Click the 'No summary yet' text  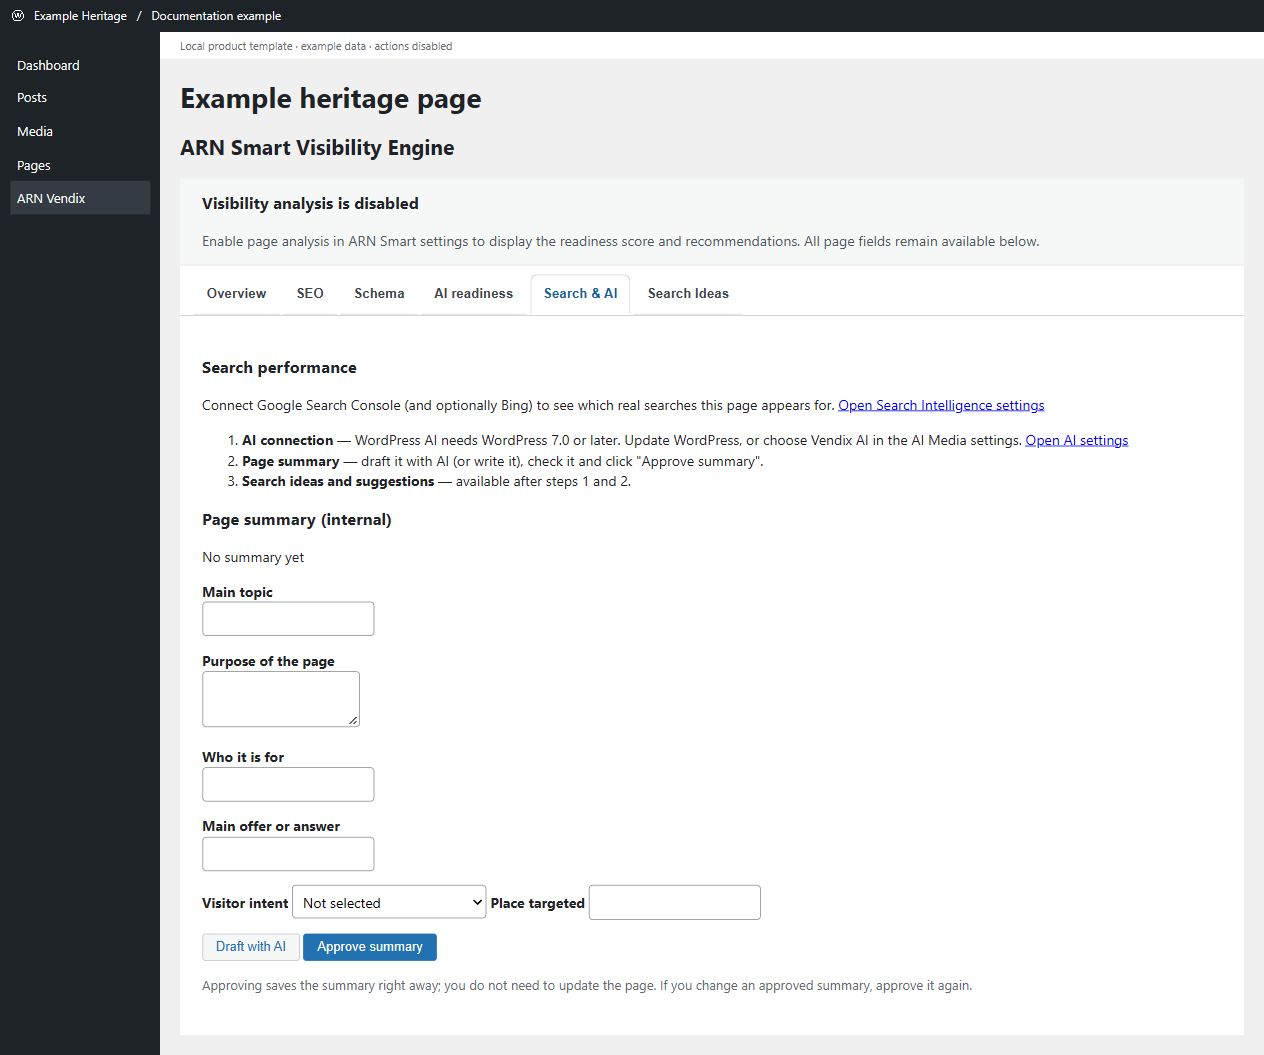click(x=253, y=557)
